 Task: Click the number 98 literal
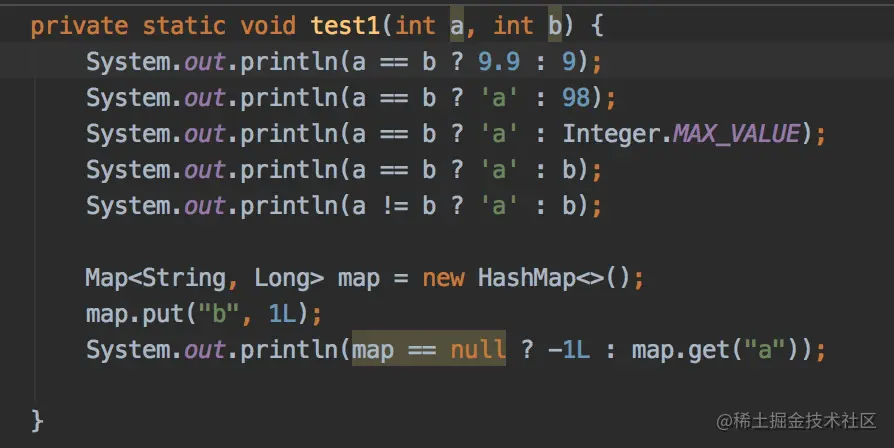click(x=576, y=97)
